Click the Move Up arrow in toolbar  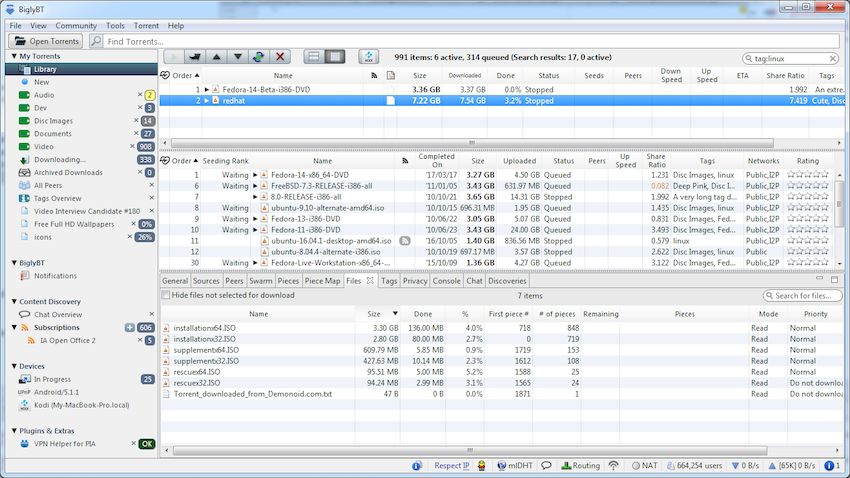click(219, 58)
